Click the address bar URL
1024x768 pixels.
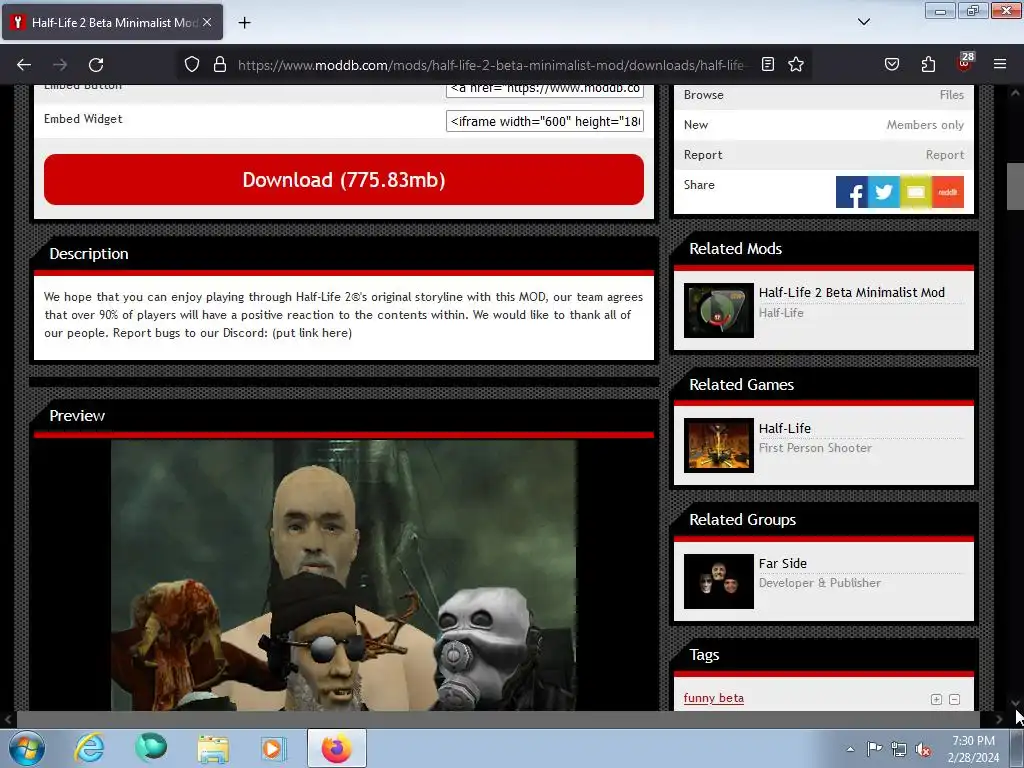(x=491, y=65)
